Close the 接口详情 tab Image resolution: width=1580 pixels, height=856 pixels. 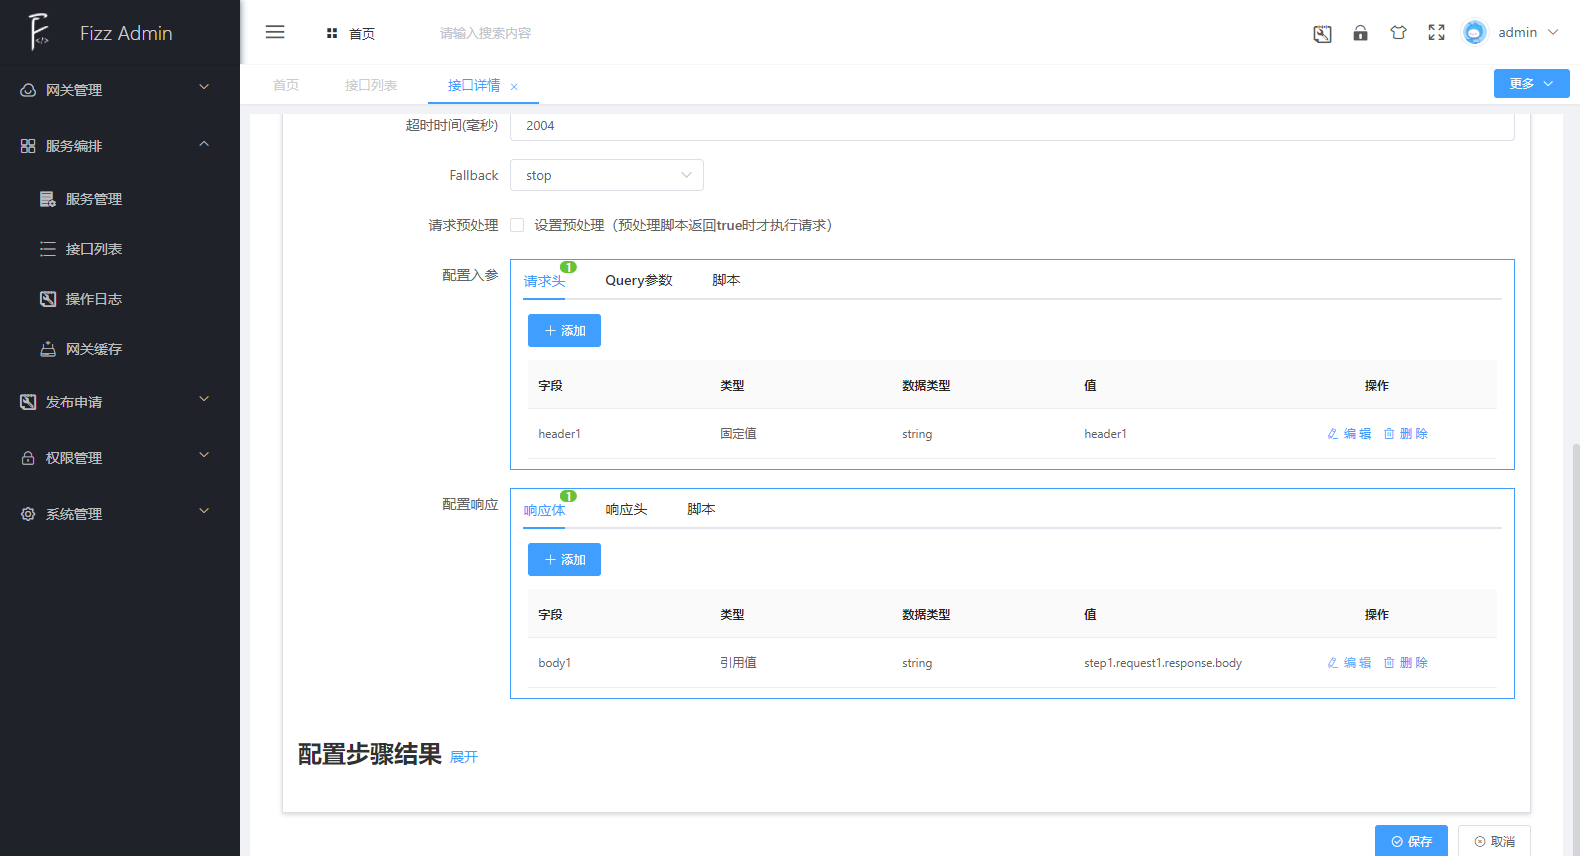(x=514, y=87)
